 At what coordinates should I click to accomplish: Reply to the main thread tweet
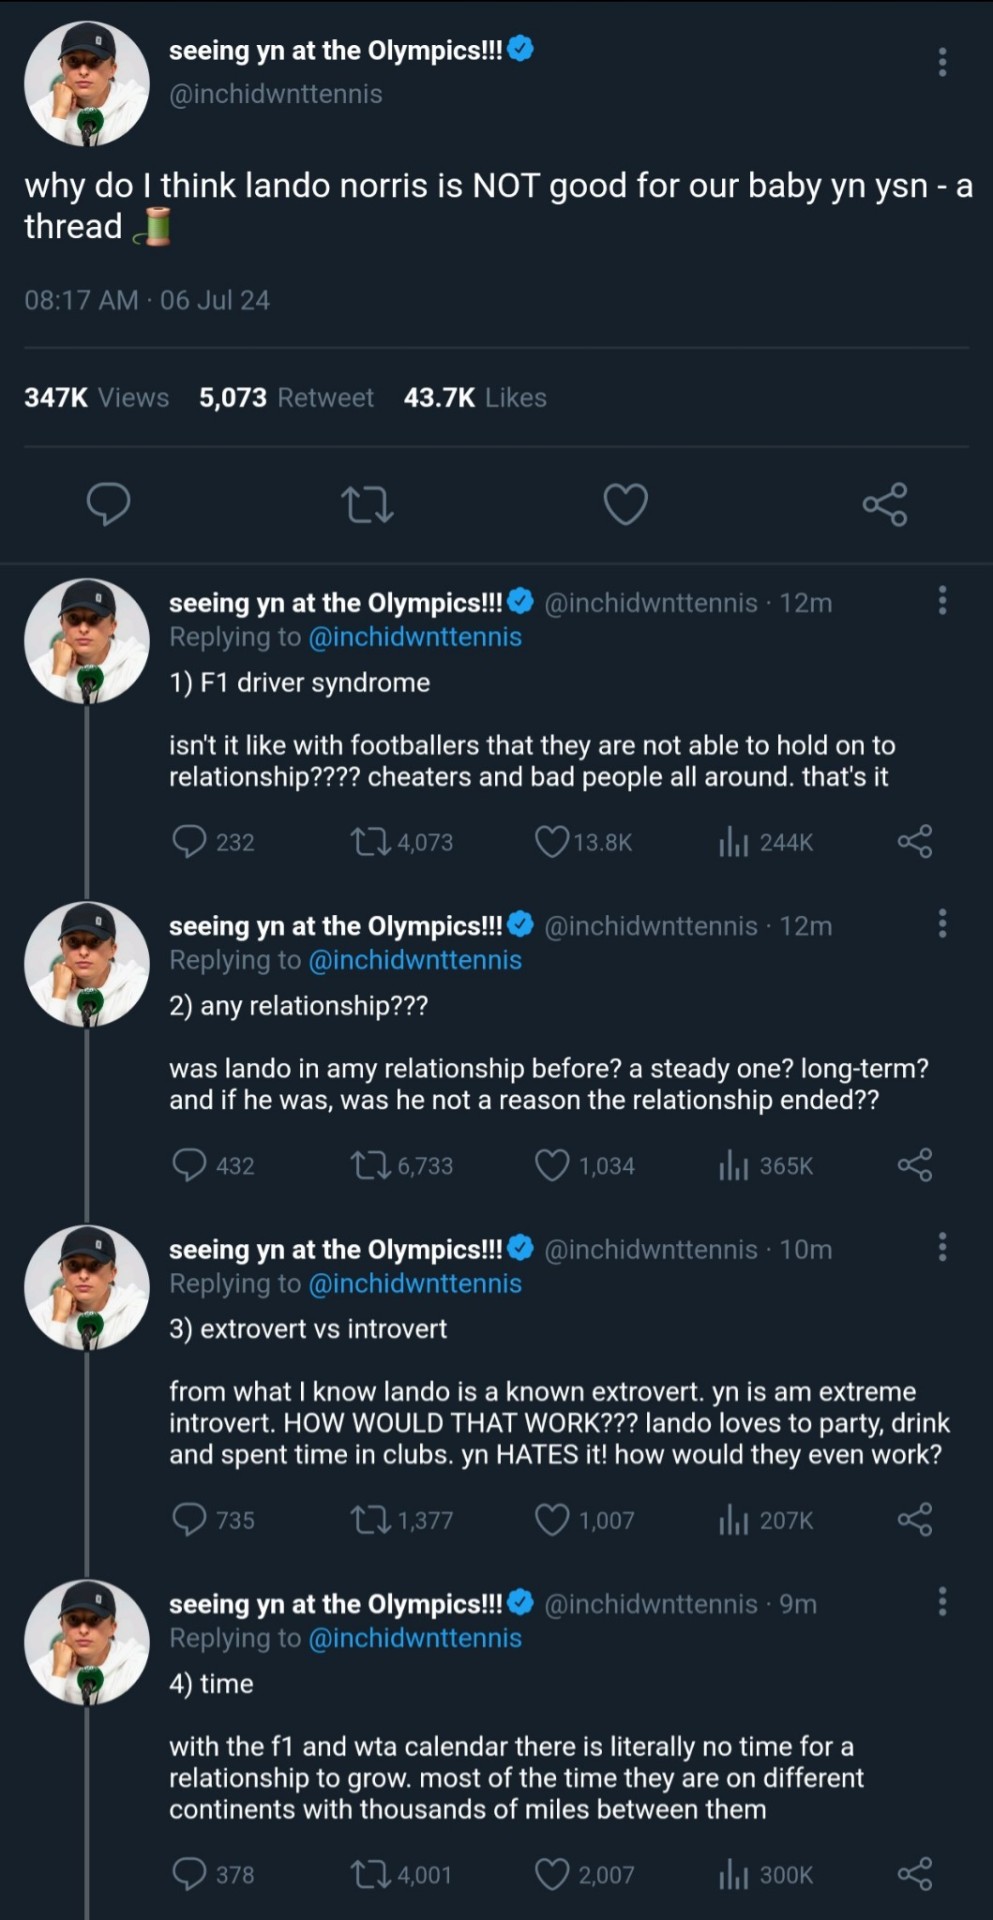coord(108,504)
